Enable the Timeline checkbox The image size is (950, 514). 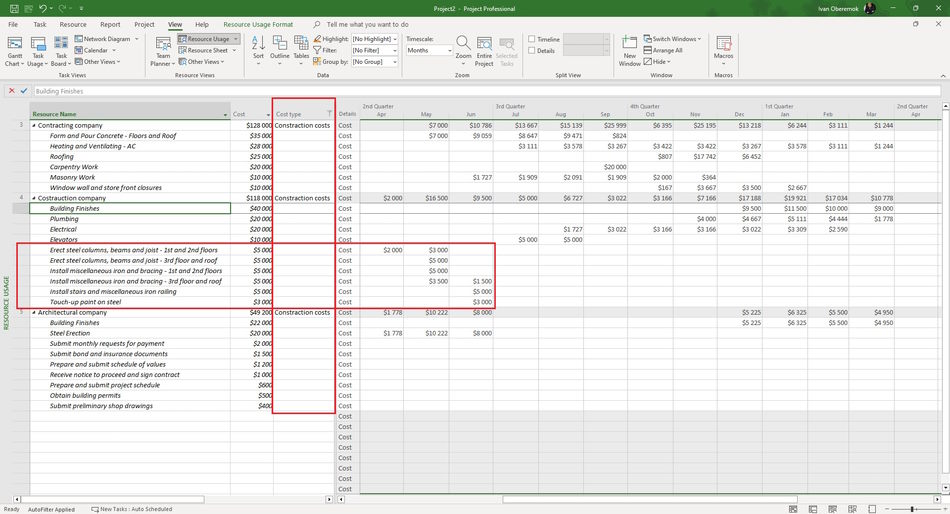click(532, 39)
